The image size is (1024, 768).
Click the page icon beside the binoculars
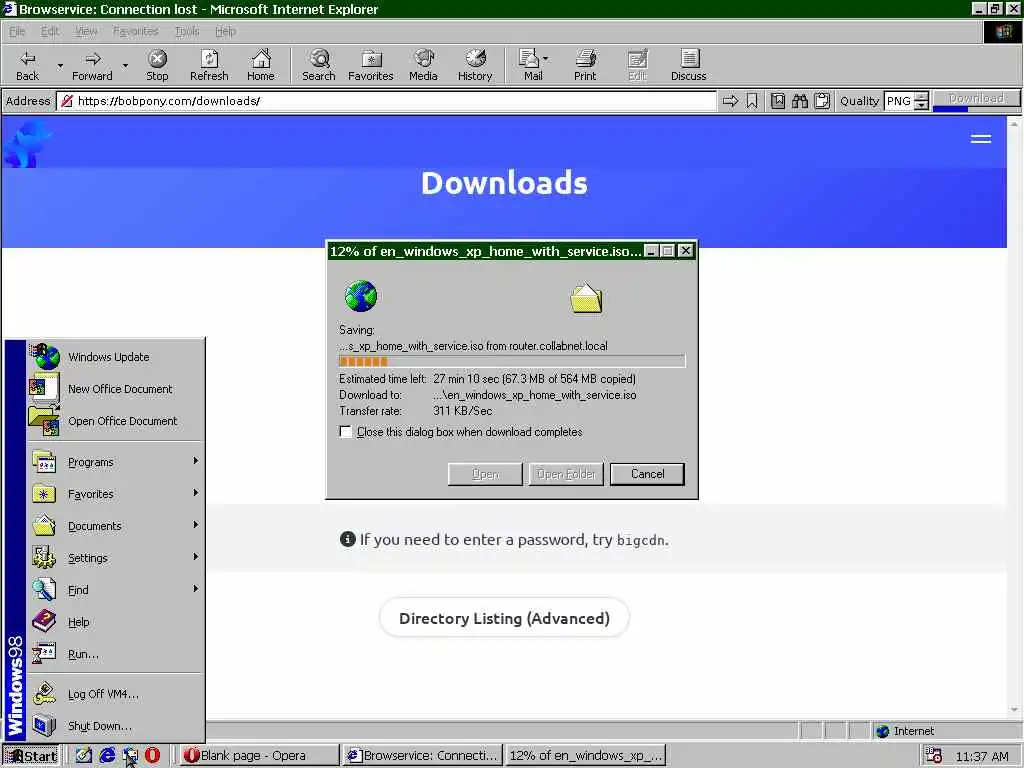tap(778, 101)
